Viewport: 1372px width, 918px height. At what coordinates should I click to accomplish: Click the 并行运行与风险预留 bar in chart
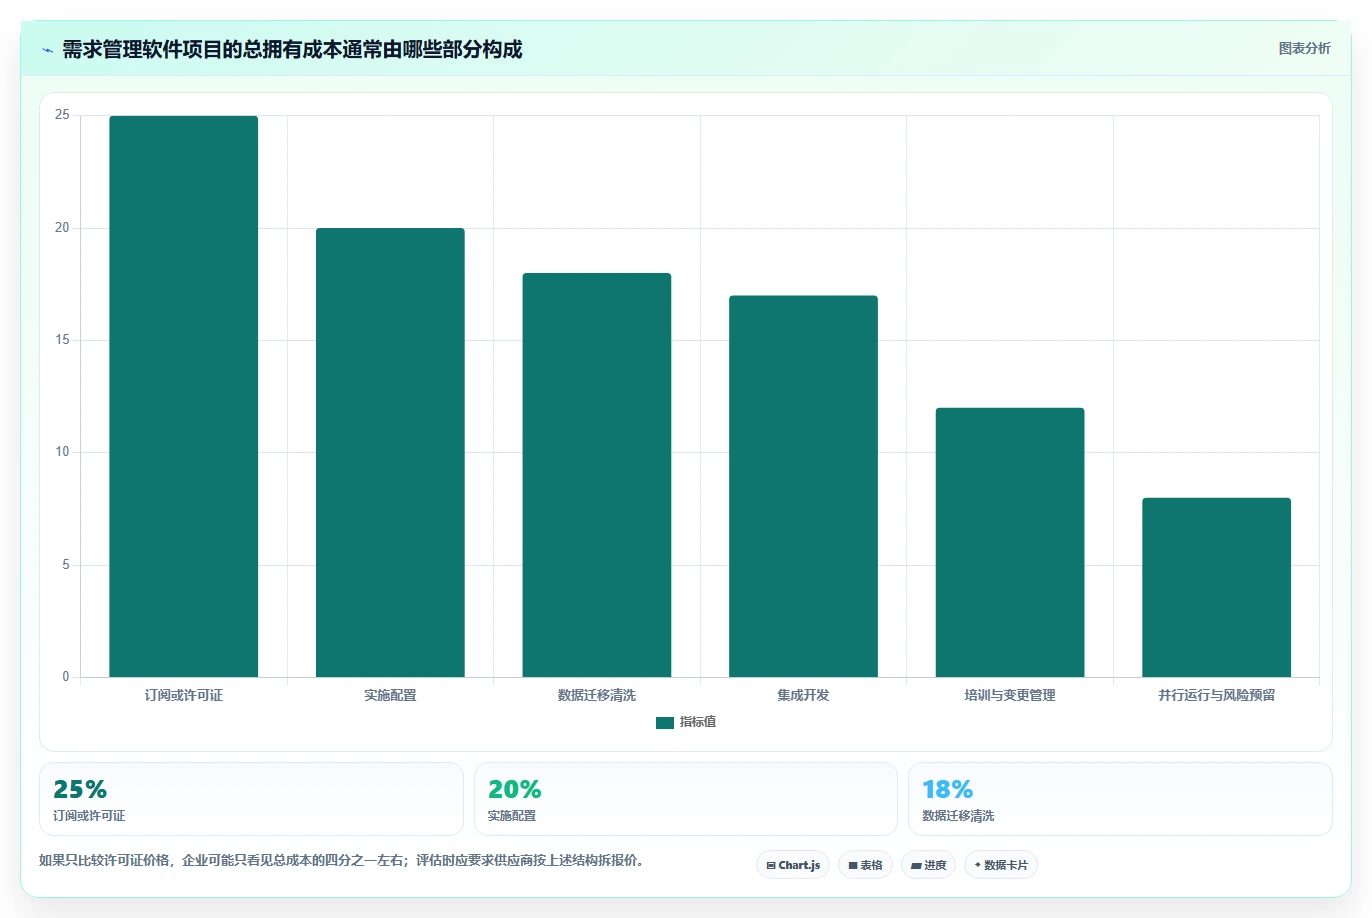coord(1216,587)
